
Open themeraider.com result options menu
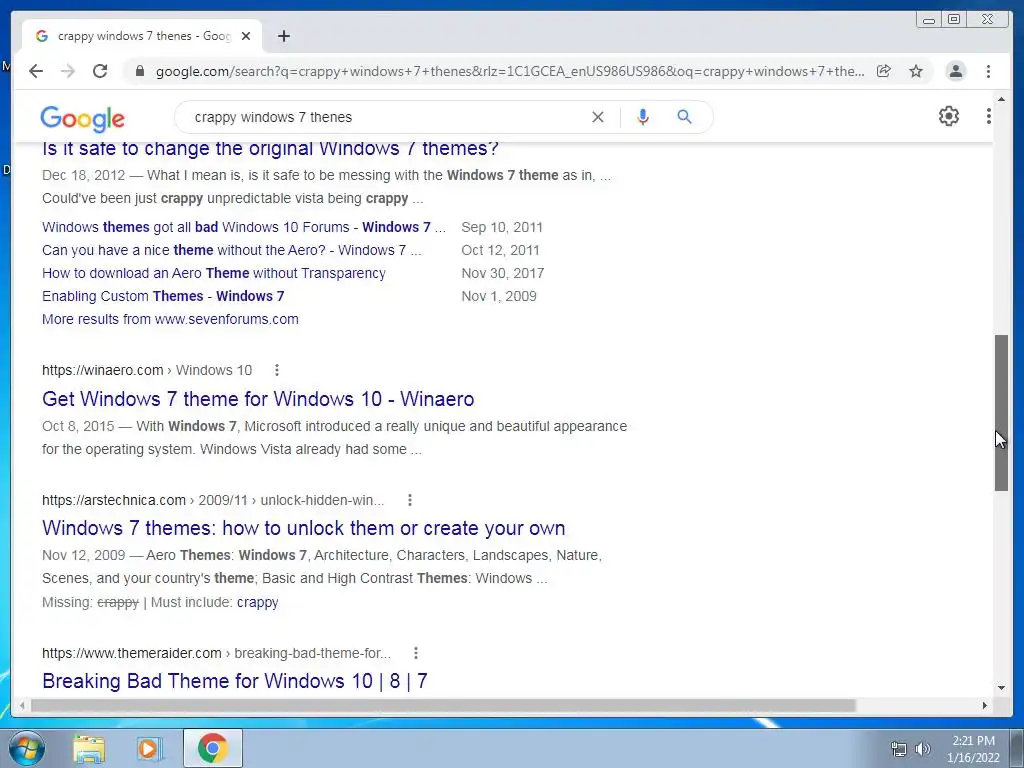(416, 653)
